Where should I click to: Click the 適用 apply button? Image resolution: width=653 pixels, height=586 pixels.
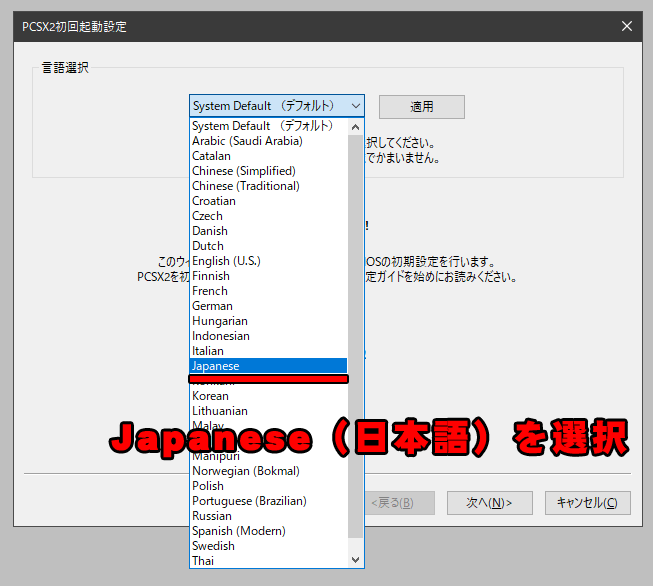(x=421, y=107)
